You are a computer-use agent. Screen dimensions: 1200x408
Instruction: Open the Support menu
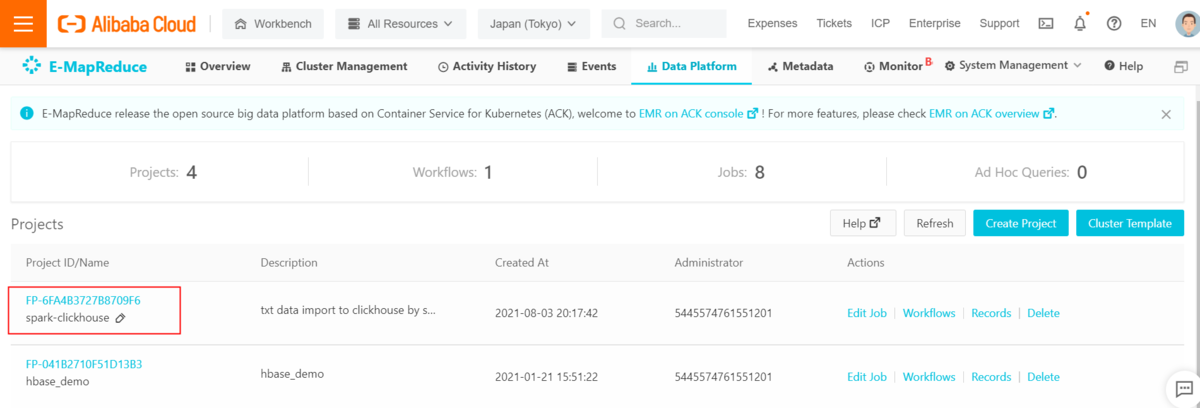tap(999, 23)
